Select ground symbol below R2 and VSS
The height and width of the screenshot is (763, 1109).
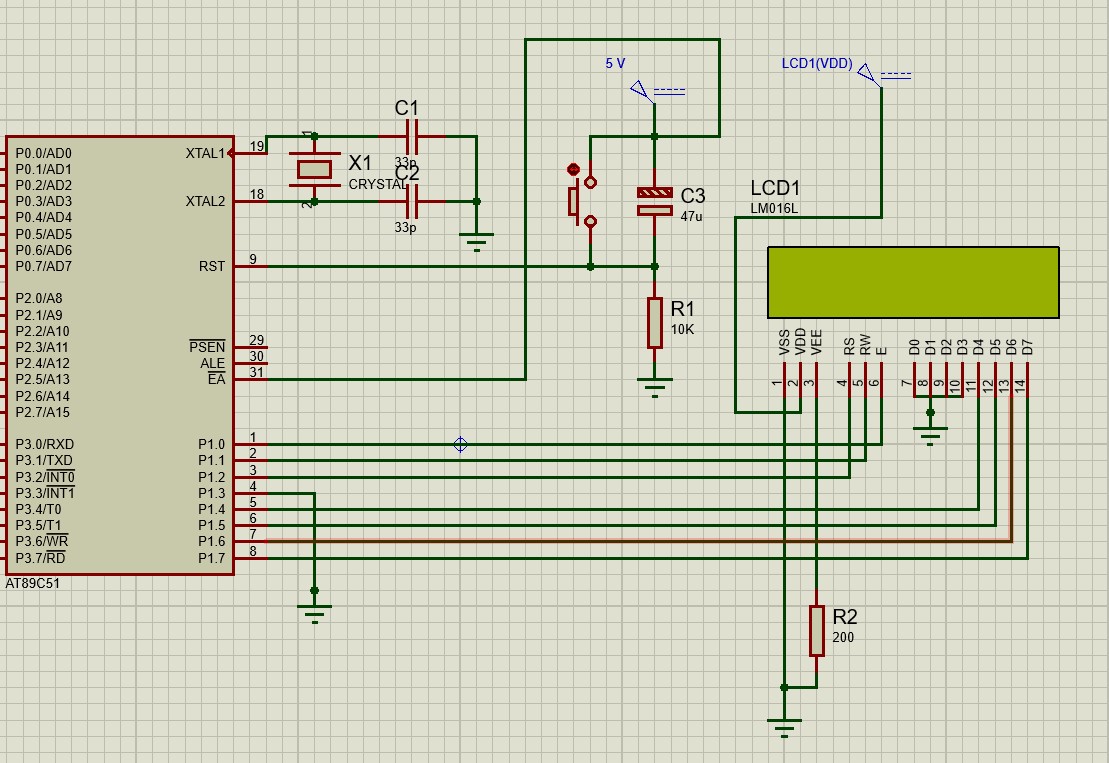click(x=784, y=728)
